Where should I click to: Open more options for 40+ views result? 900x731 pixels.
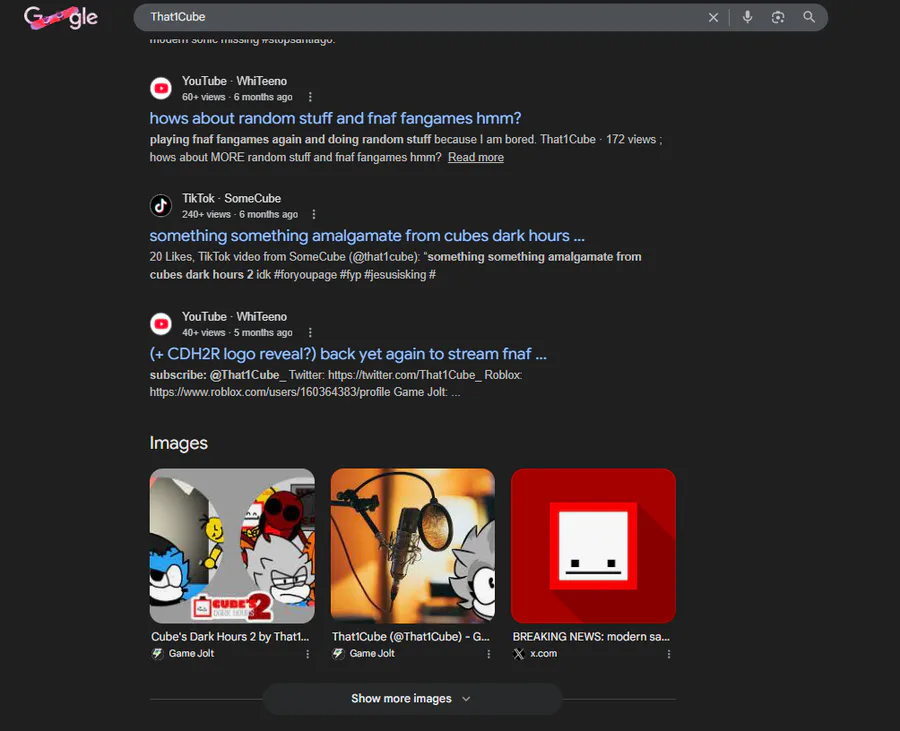(x=310, y=332)
